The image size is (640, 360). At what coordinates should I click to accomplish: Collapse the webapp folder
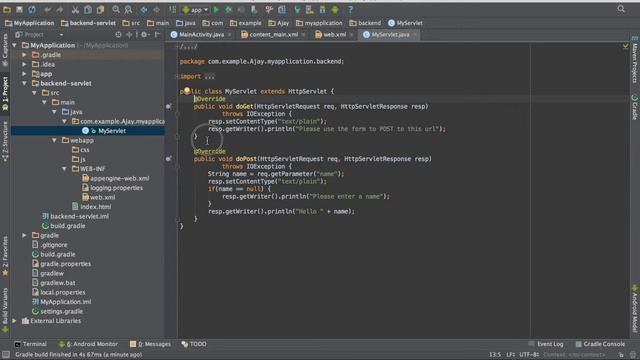(x=54, y=140)
